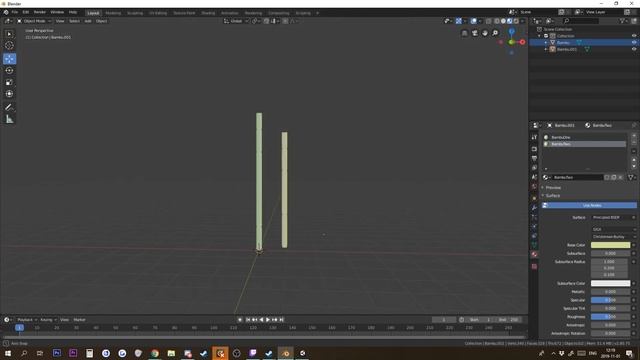
Task: Open the File menu
Action: coord(15,12)
